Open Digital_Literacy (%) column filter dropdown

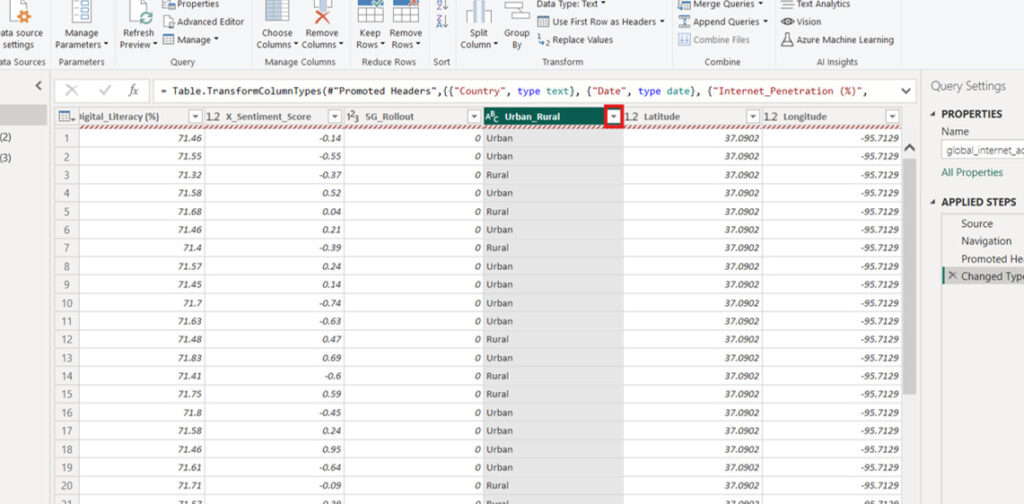(x=195, y=116)
